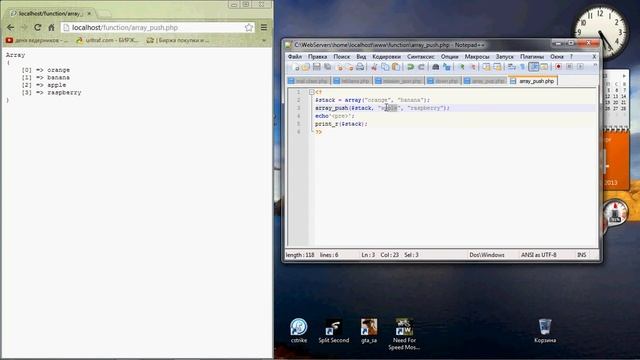
Task: Save the current file via toolbar
Action: coord(316,67)
